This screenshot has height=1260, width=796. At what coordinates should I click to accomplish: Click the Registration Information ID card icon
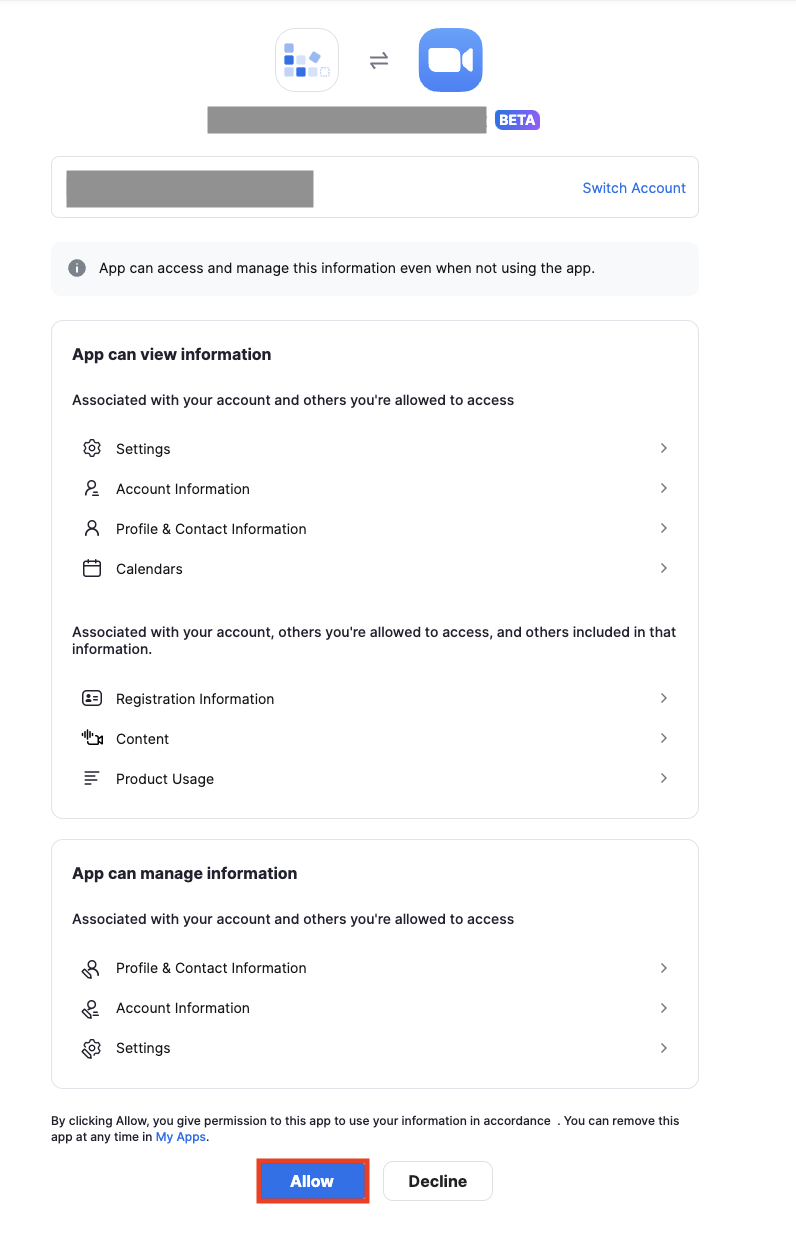[x=92, y=698]
